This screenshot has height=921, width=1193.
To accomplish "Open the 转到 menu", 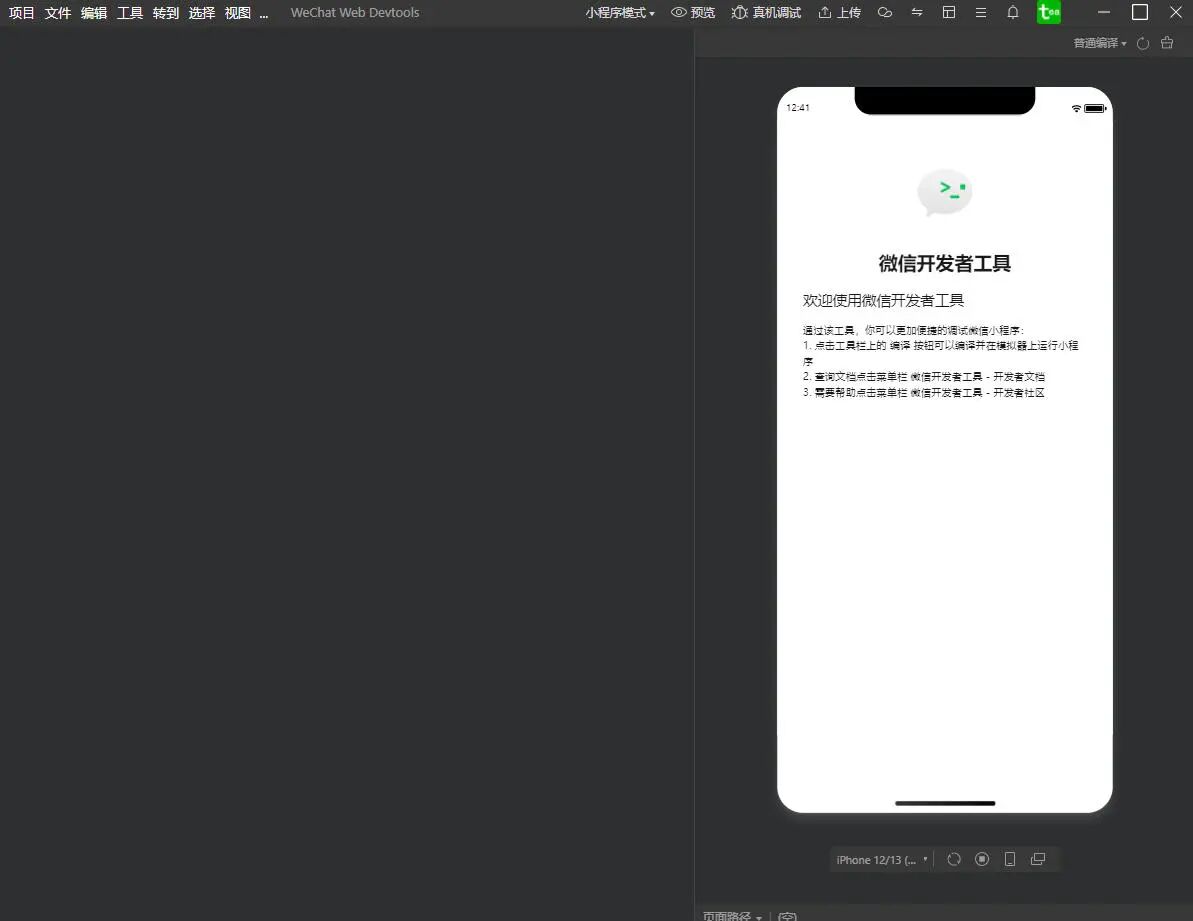I will click(x=166, y=13).
